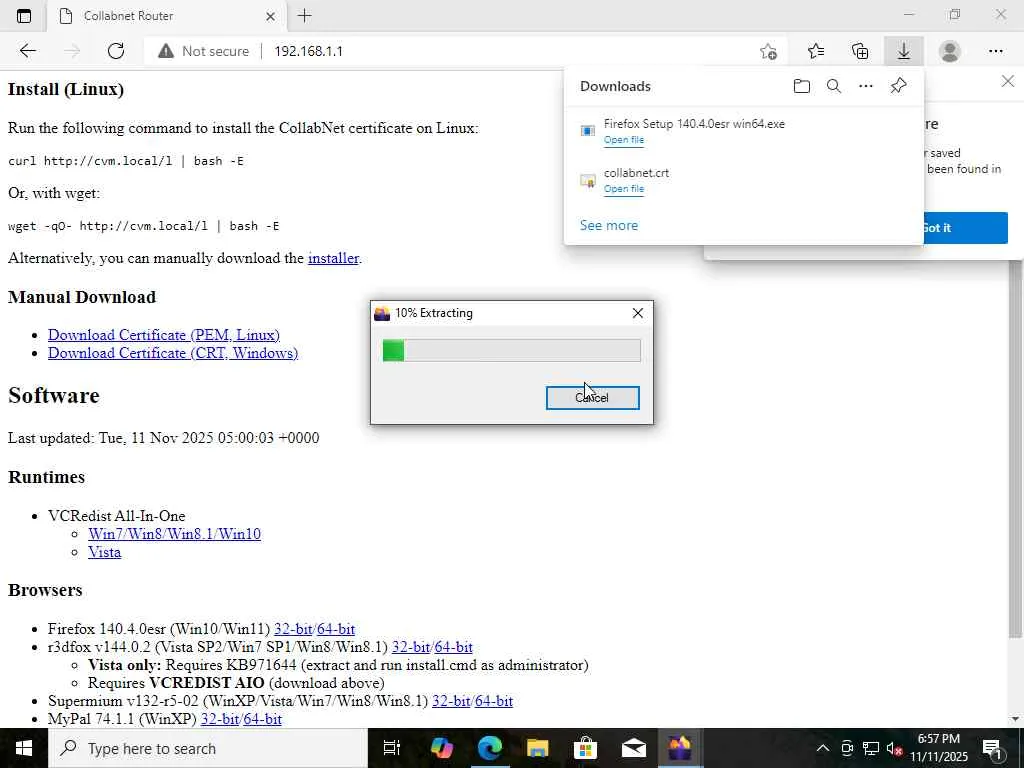Screen dimensions: 1024x768
Task: Open a new tab with the plus button
Action: pyautogui.click(x=304, y=16)
